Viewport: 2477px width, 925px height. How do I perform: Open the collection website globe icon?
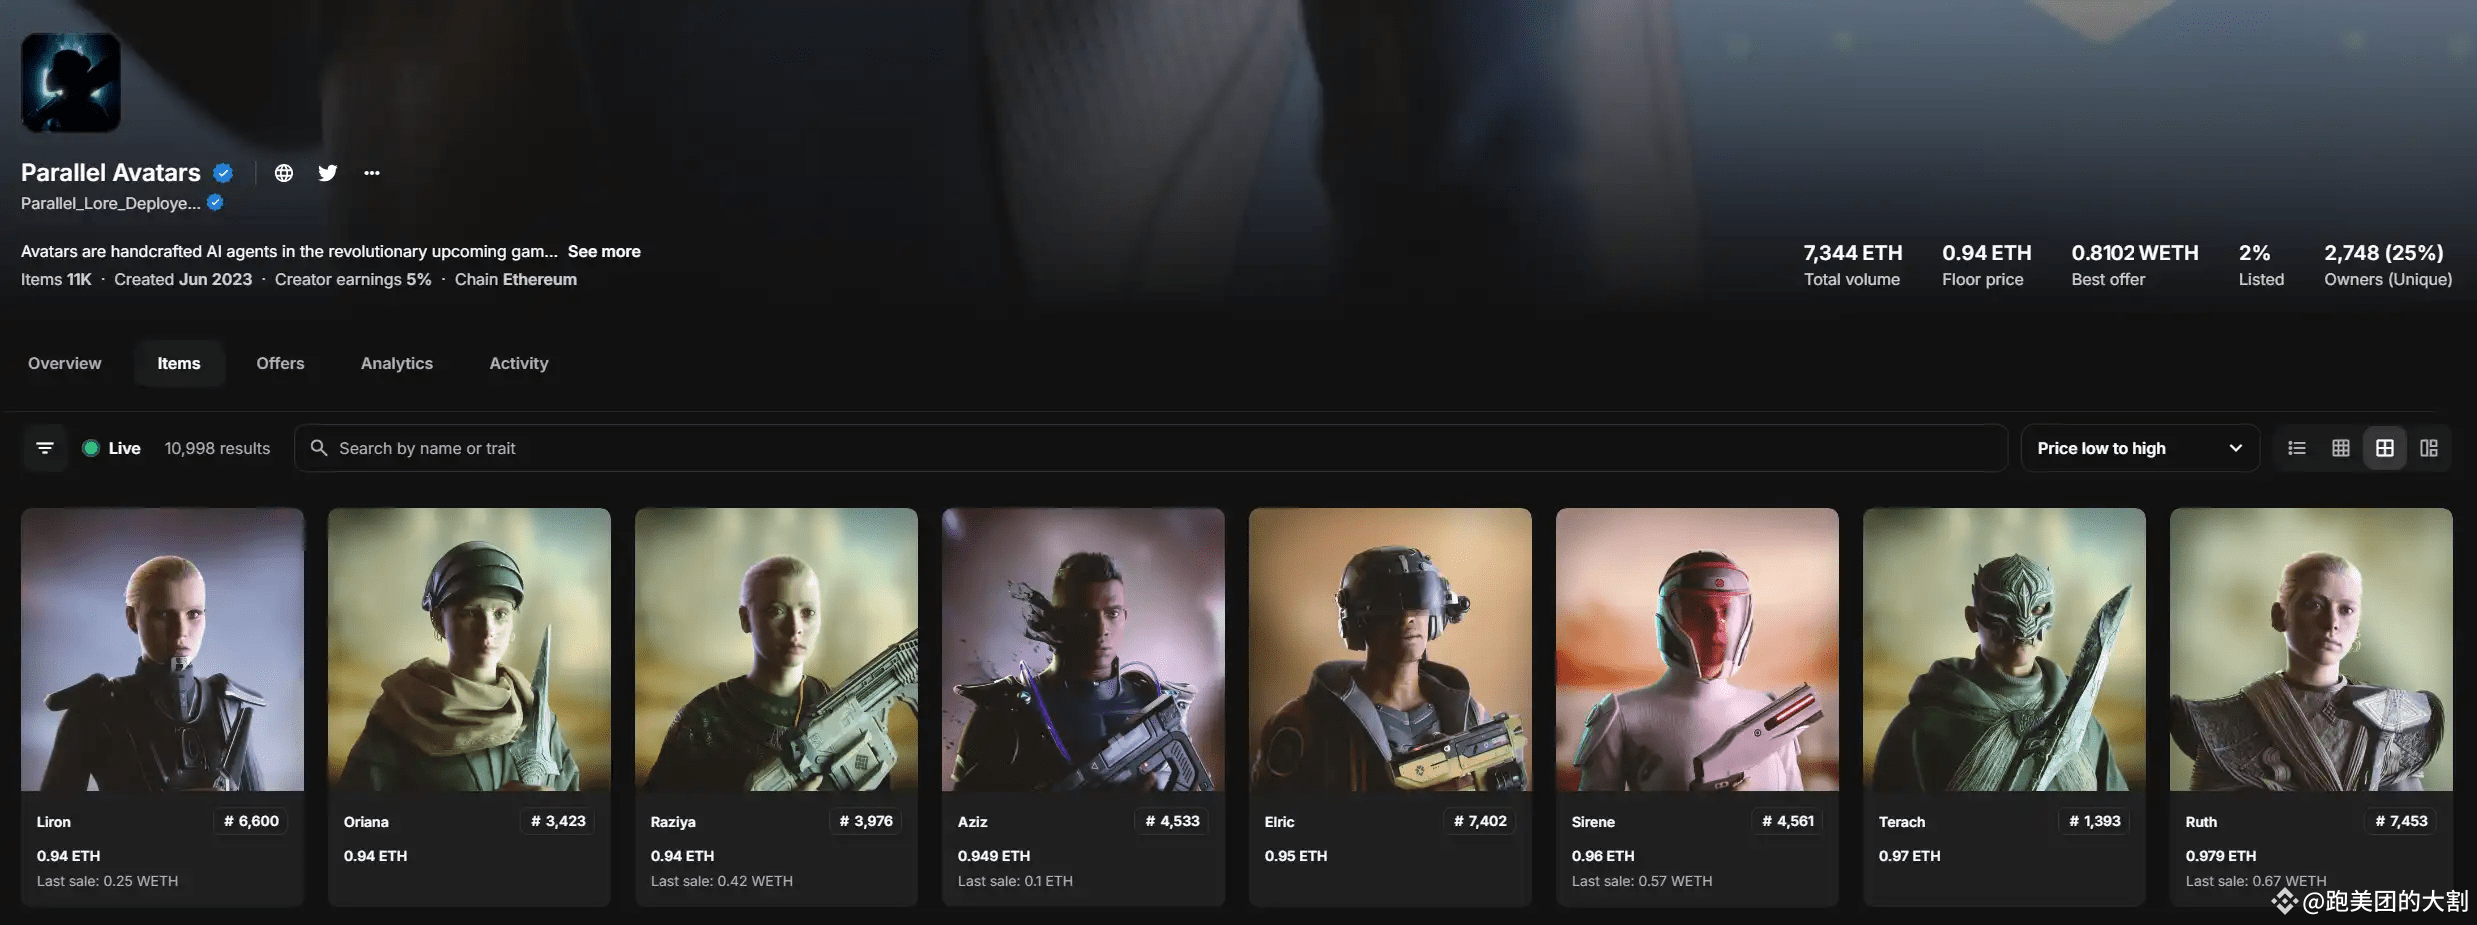pos(284,173)
